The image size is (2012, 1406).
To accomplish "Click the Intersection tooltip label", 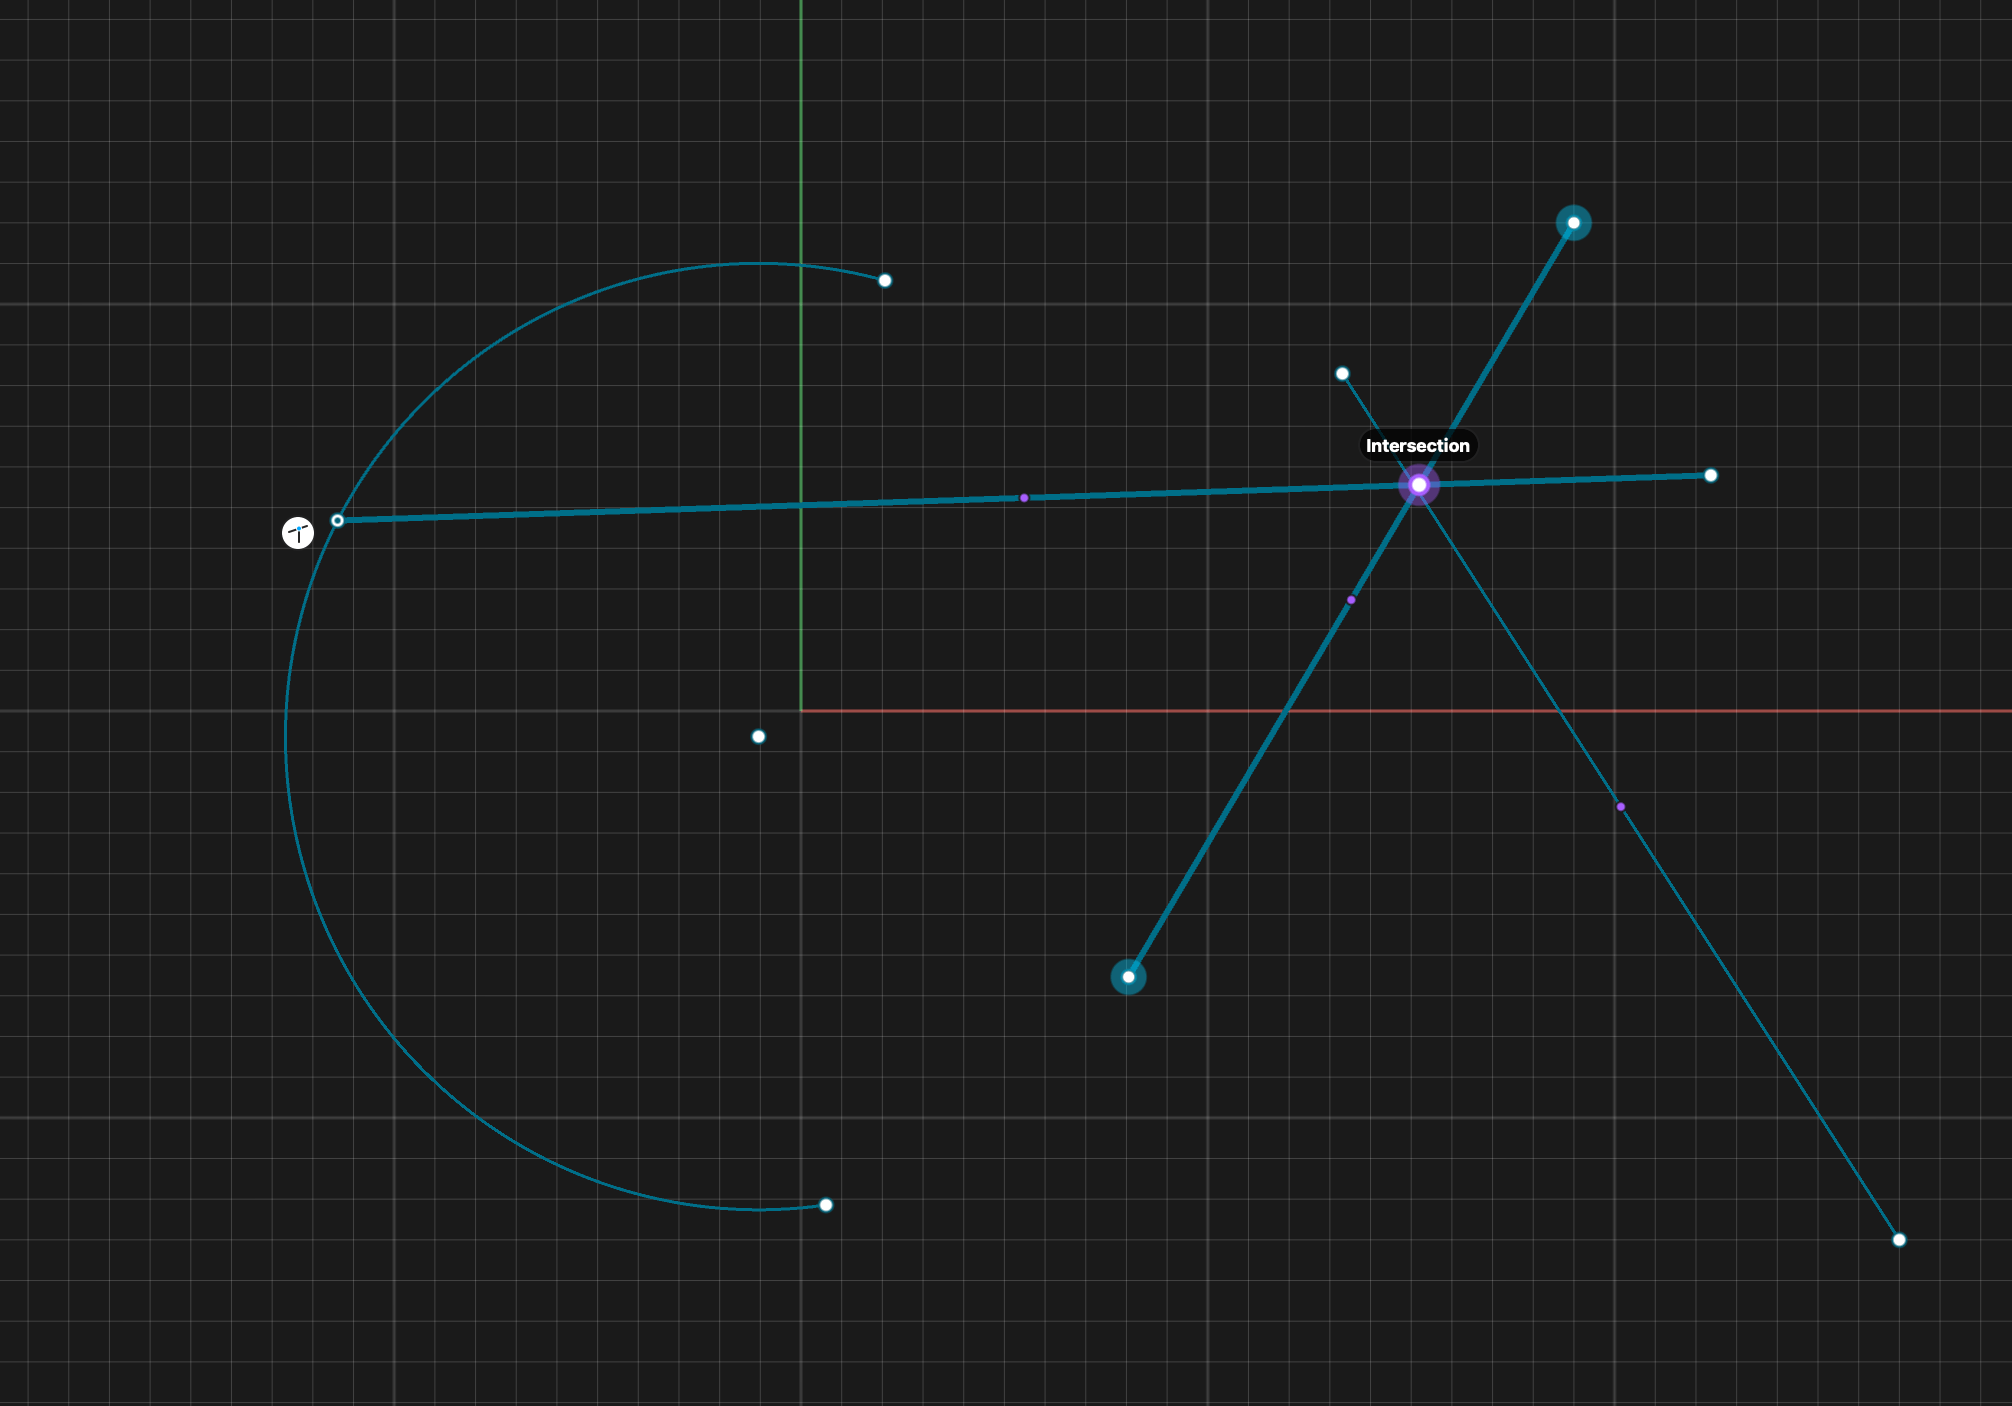I will click(x=1417, y=446).
